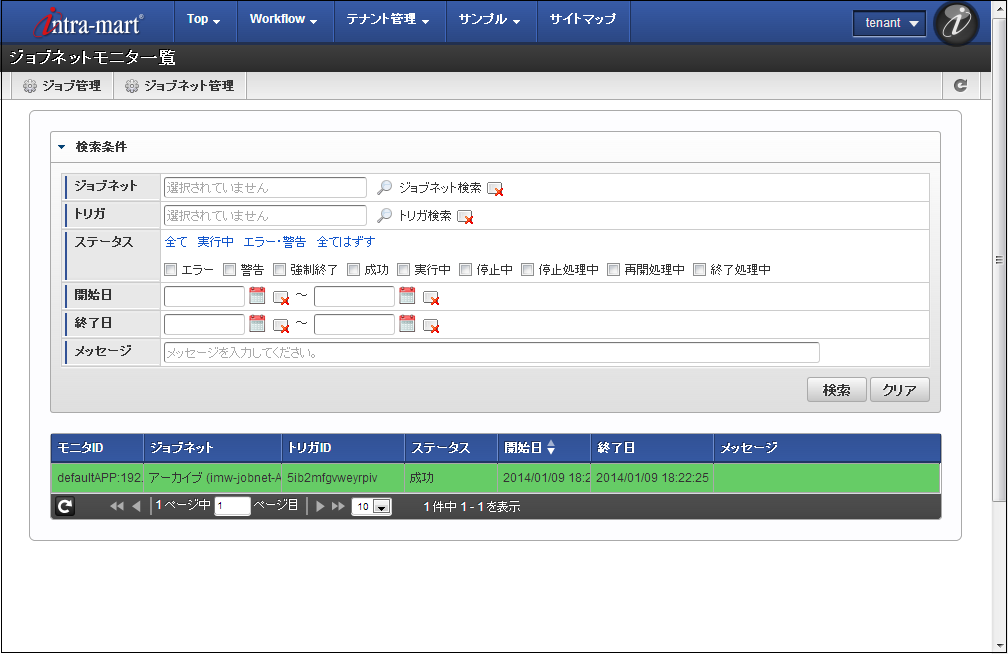Collapse the 検索条件 search panel
The image size is (1008, 654).
[61, 147]
